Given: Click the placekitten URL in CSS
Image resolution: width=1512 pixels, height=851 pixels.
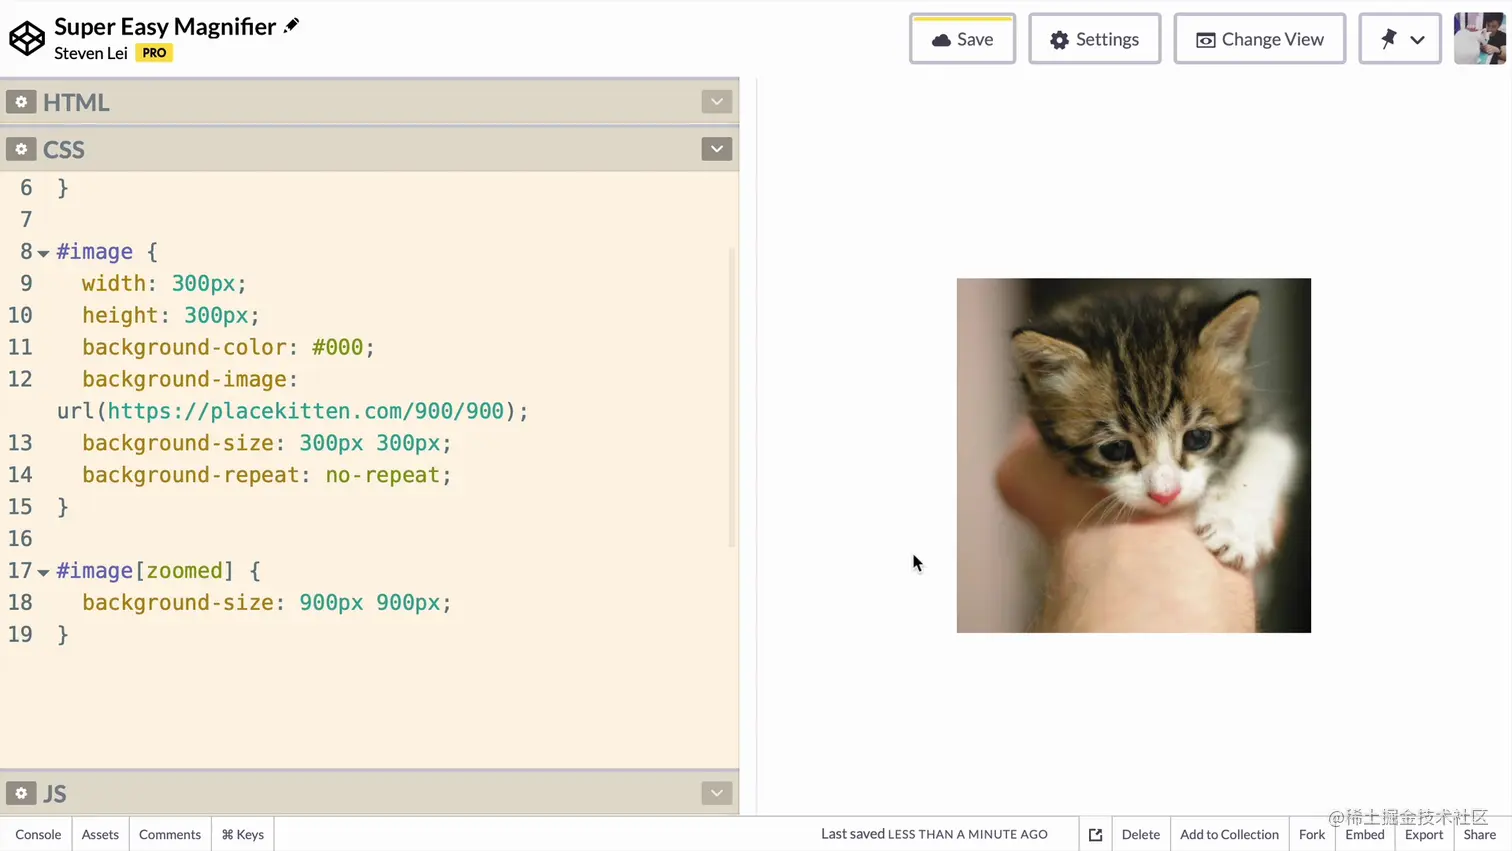Looking at the screenshot, I should [x=306, y=411].
